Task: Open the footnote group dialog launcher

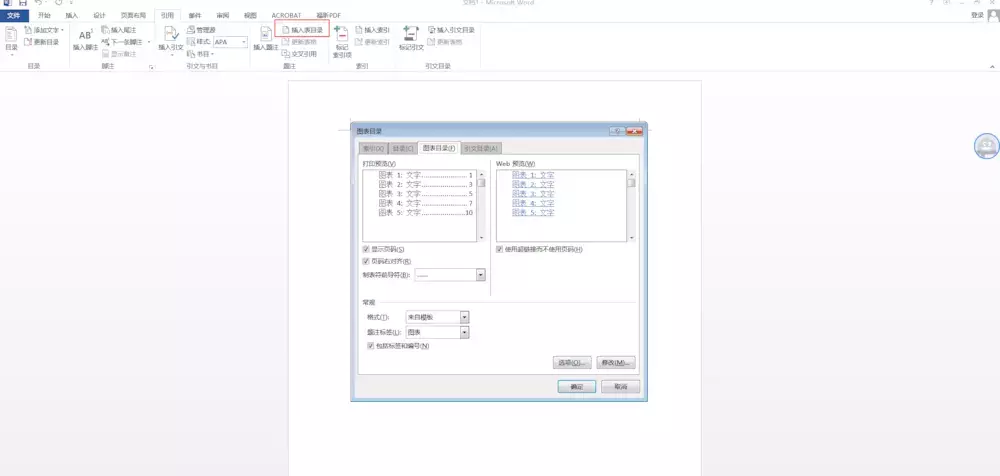Action: tap(152, 66)
